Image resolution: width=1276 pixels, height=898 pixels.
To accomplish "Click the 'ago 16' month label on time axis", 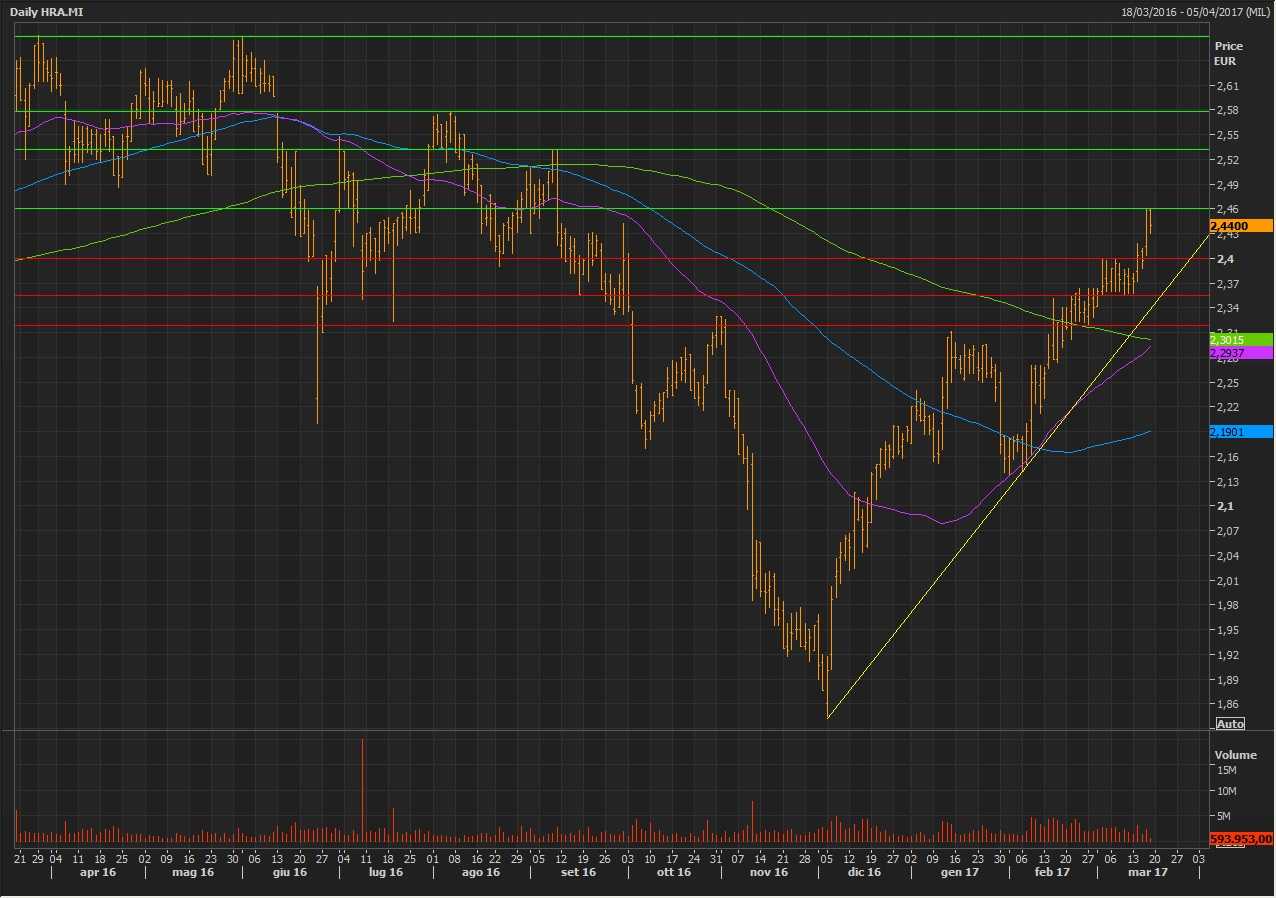I will pos(480,873).
